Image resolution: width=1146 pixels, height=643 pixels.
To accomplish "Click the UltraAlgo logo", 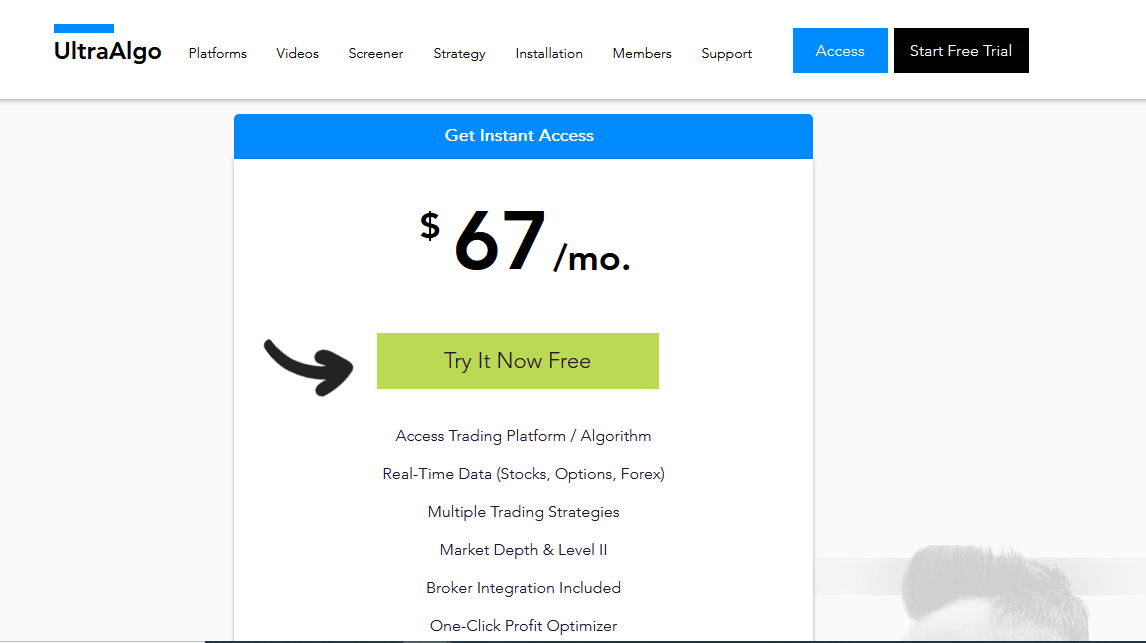I will click(x=107, y=45).
